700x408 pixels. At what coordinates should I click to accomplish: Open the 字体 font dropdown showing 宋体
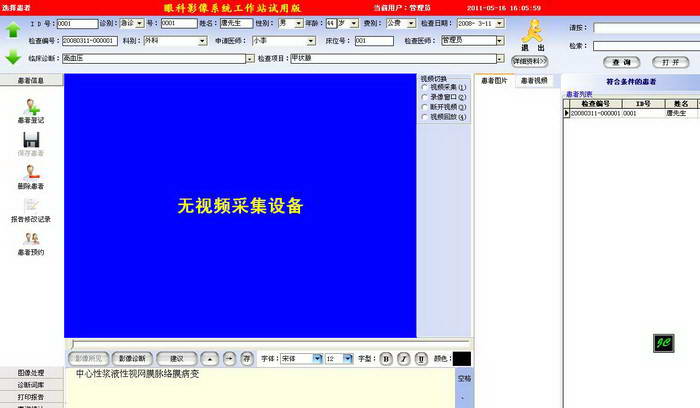click(317, 358)
